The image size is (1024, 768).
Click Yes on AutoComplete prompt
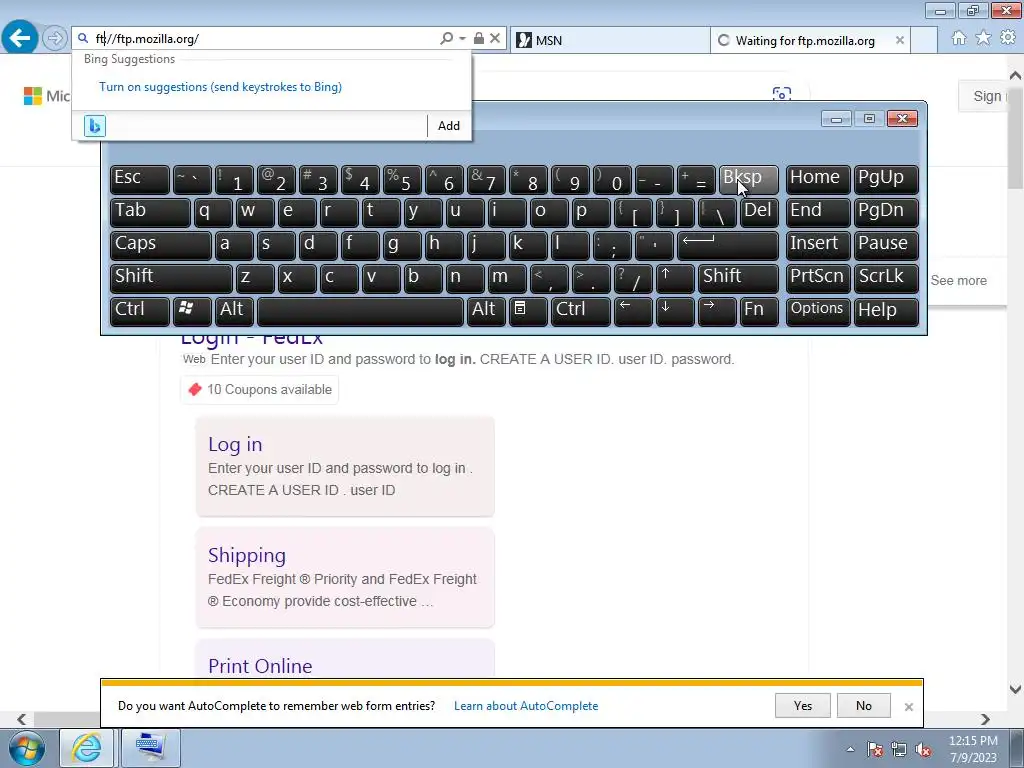(803, 706)
